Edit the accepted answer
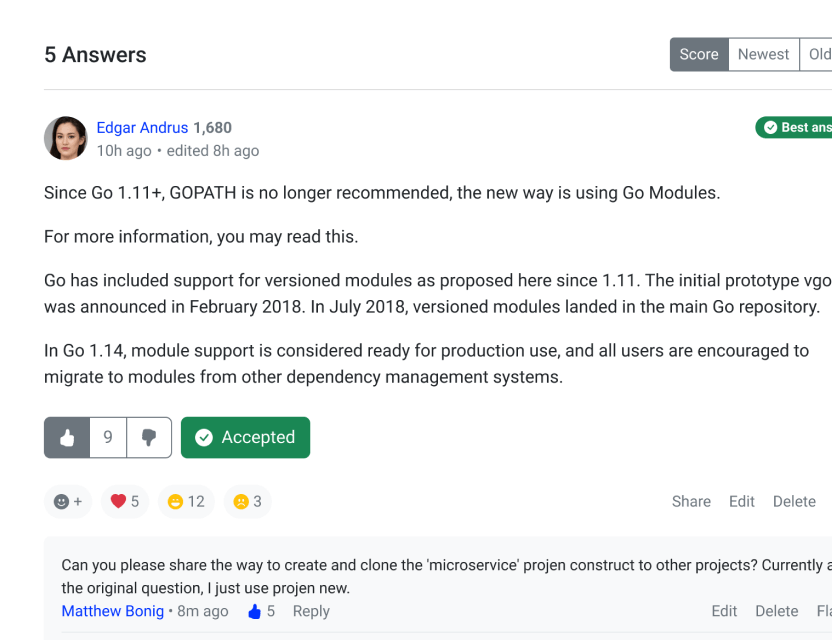This screenshot has width=832, height=640. pyautogui.click(x=742, y=501)
